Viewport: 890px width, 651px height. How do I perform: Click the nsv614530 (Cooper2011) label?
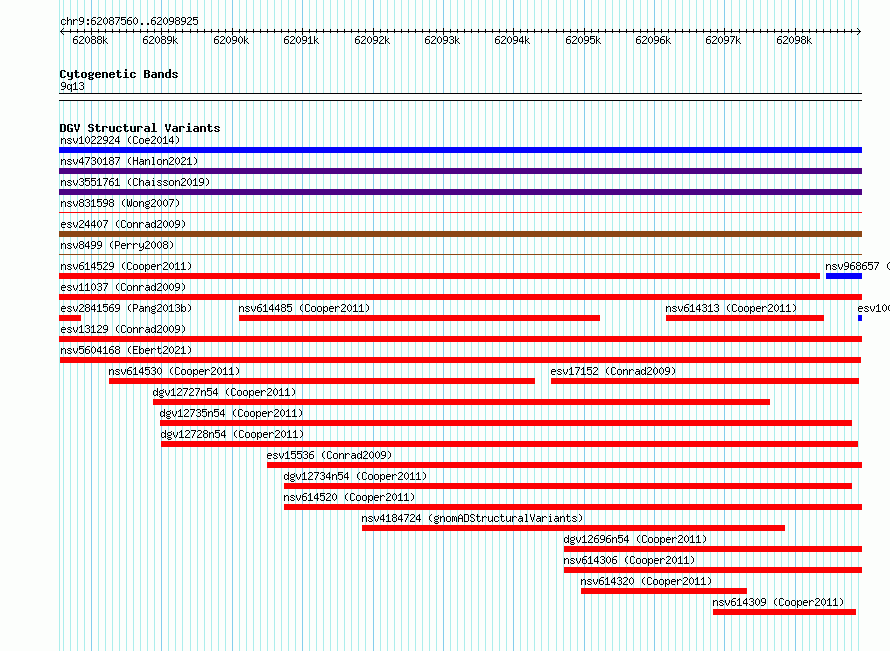click(174, 371)
